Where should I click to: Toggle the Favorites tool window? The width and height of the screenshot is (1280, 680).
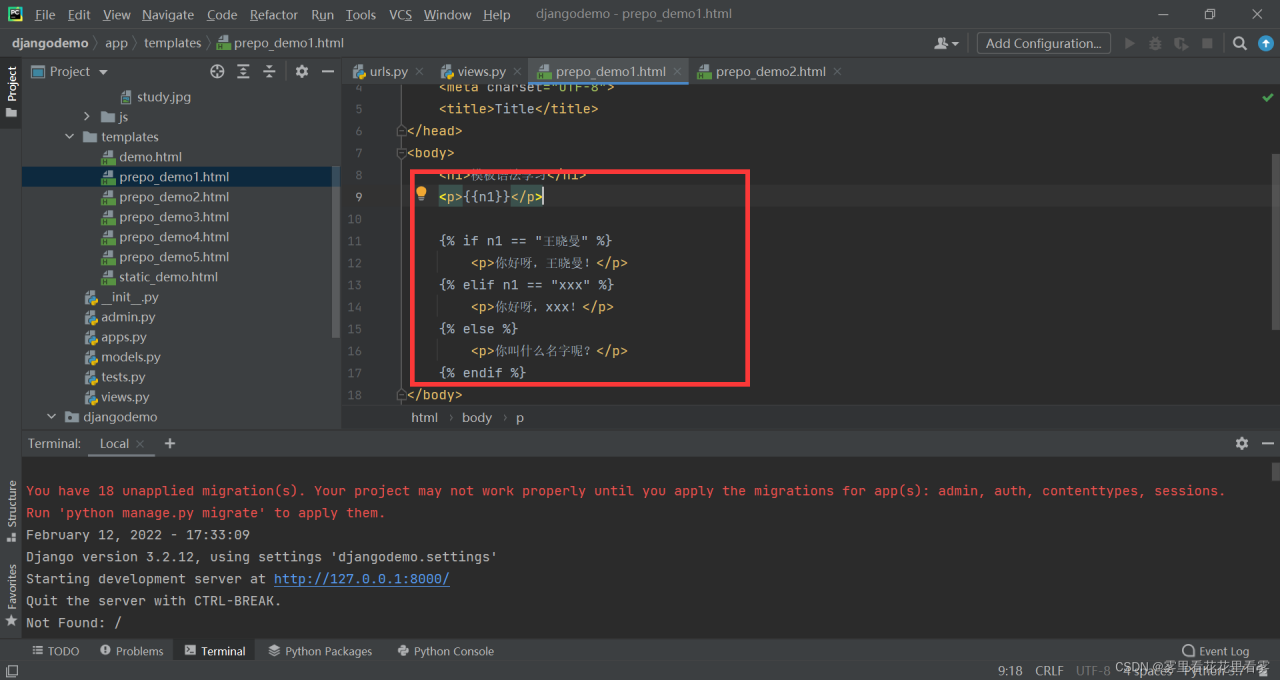click(x=12, y=594)
